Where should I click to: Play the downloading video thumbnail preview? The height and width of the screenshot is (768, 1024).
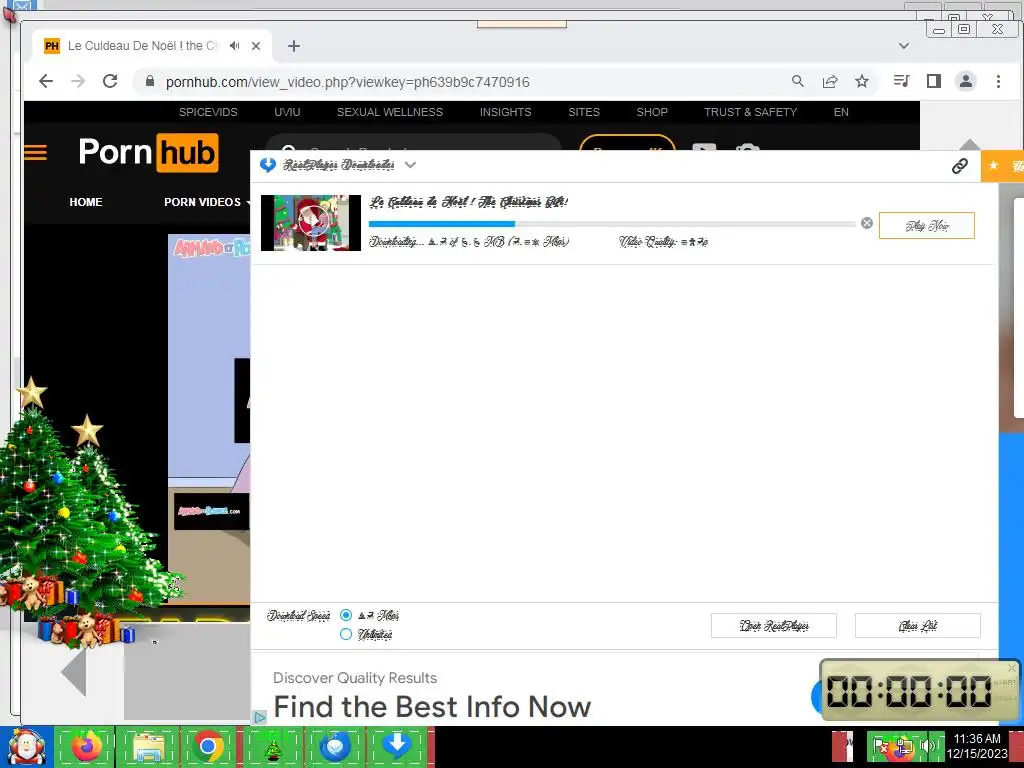click(x=311, y=223)
